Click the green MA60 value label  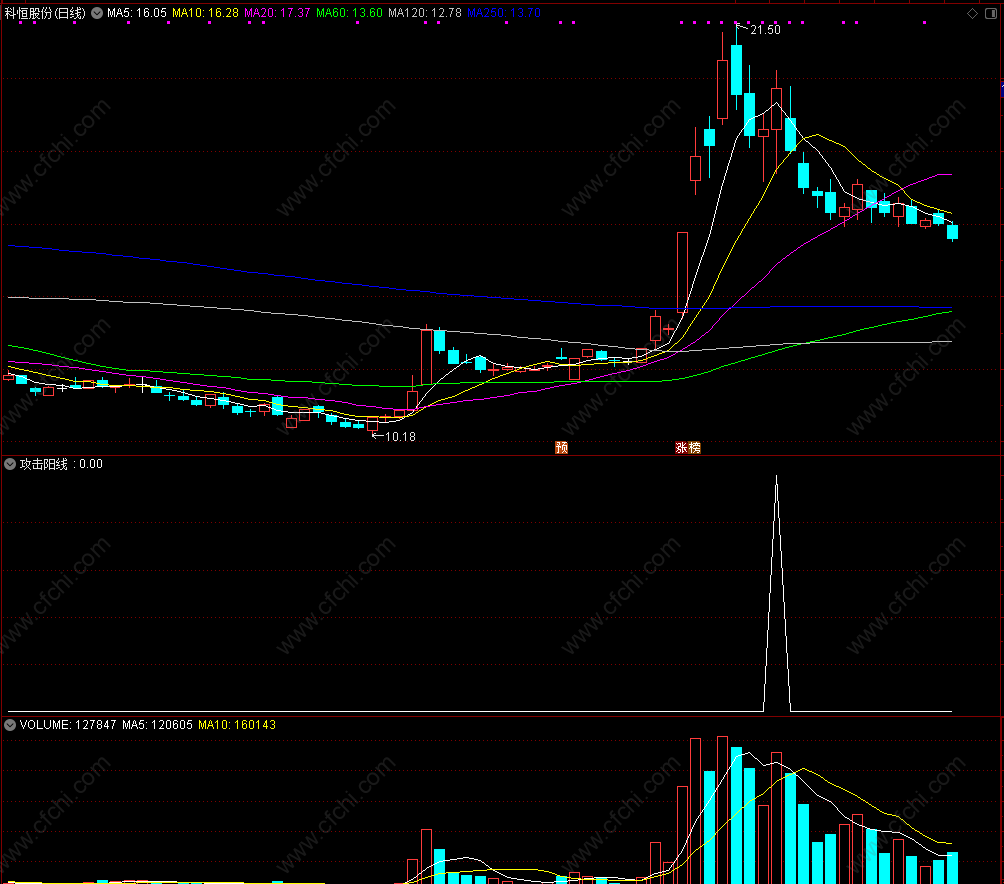click(350, 13)
